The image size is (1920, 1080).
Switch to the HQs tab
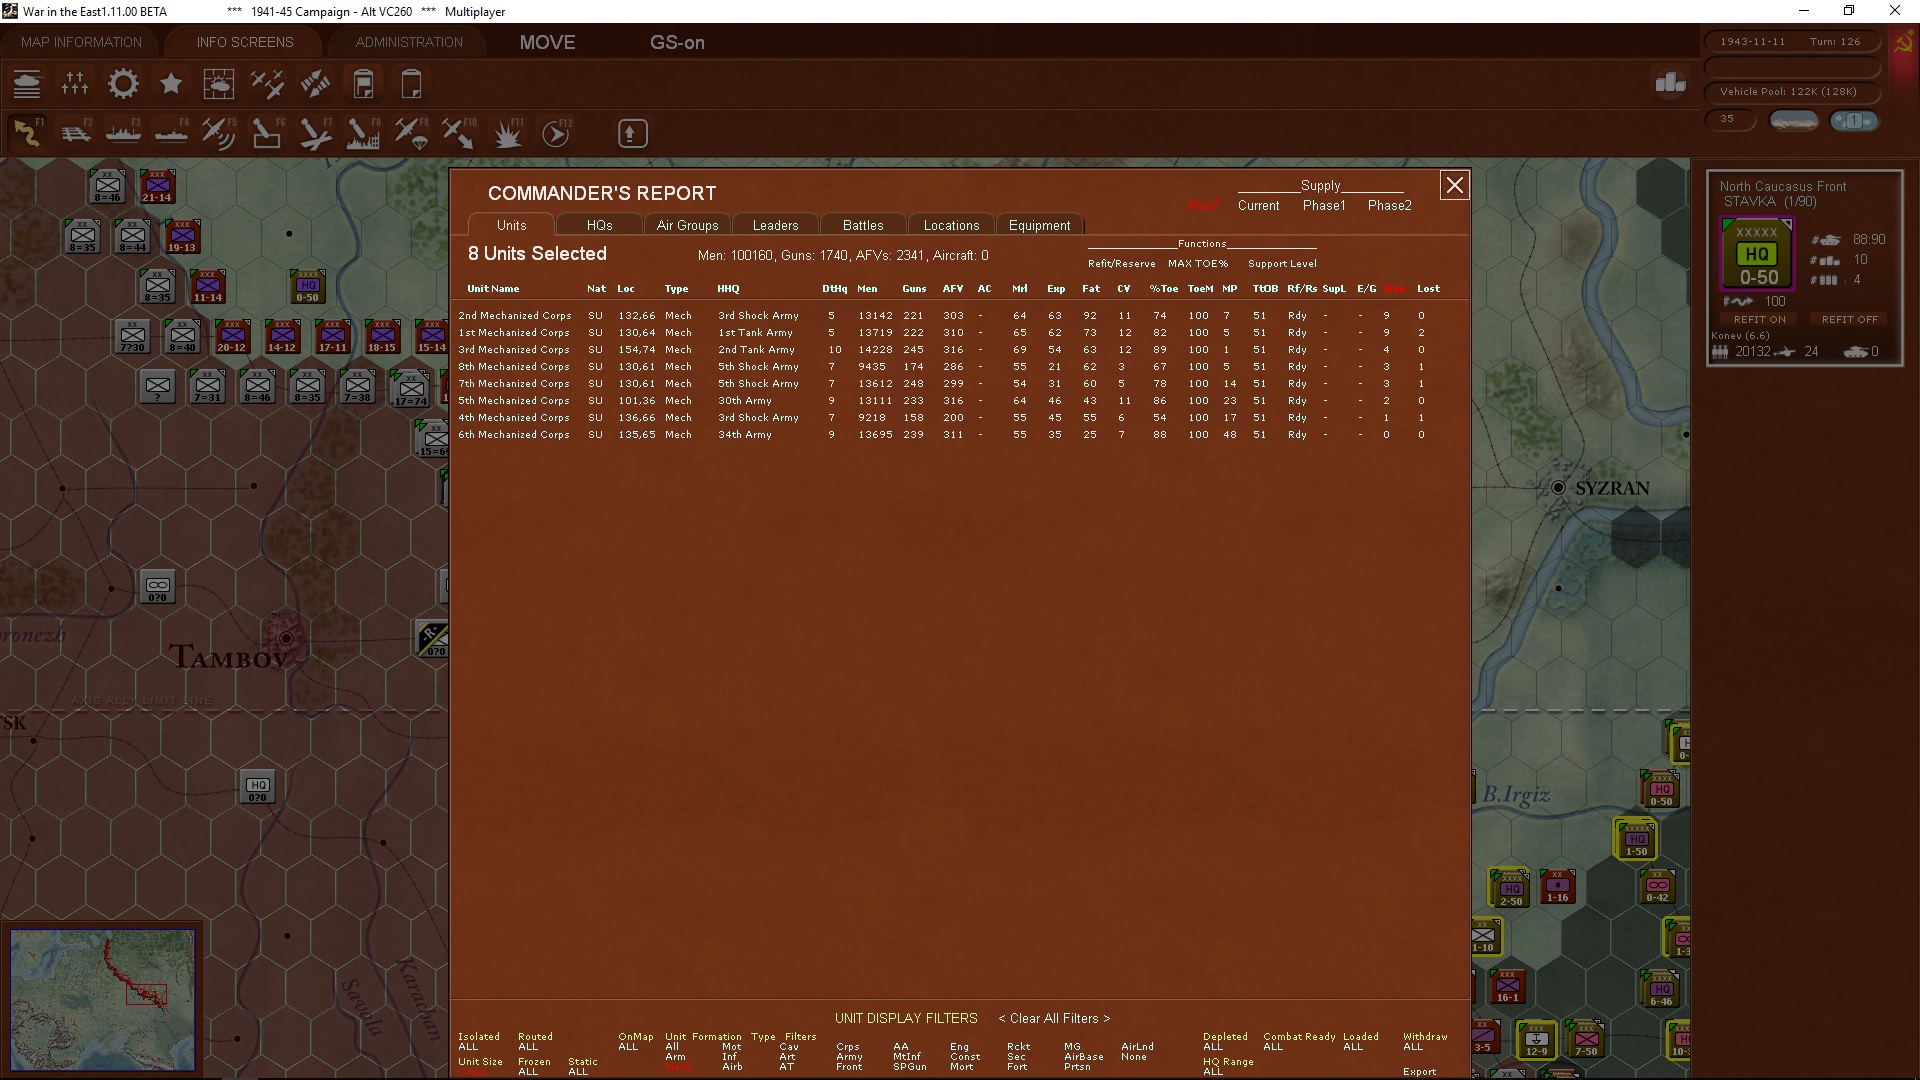point(599,225)
